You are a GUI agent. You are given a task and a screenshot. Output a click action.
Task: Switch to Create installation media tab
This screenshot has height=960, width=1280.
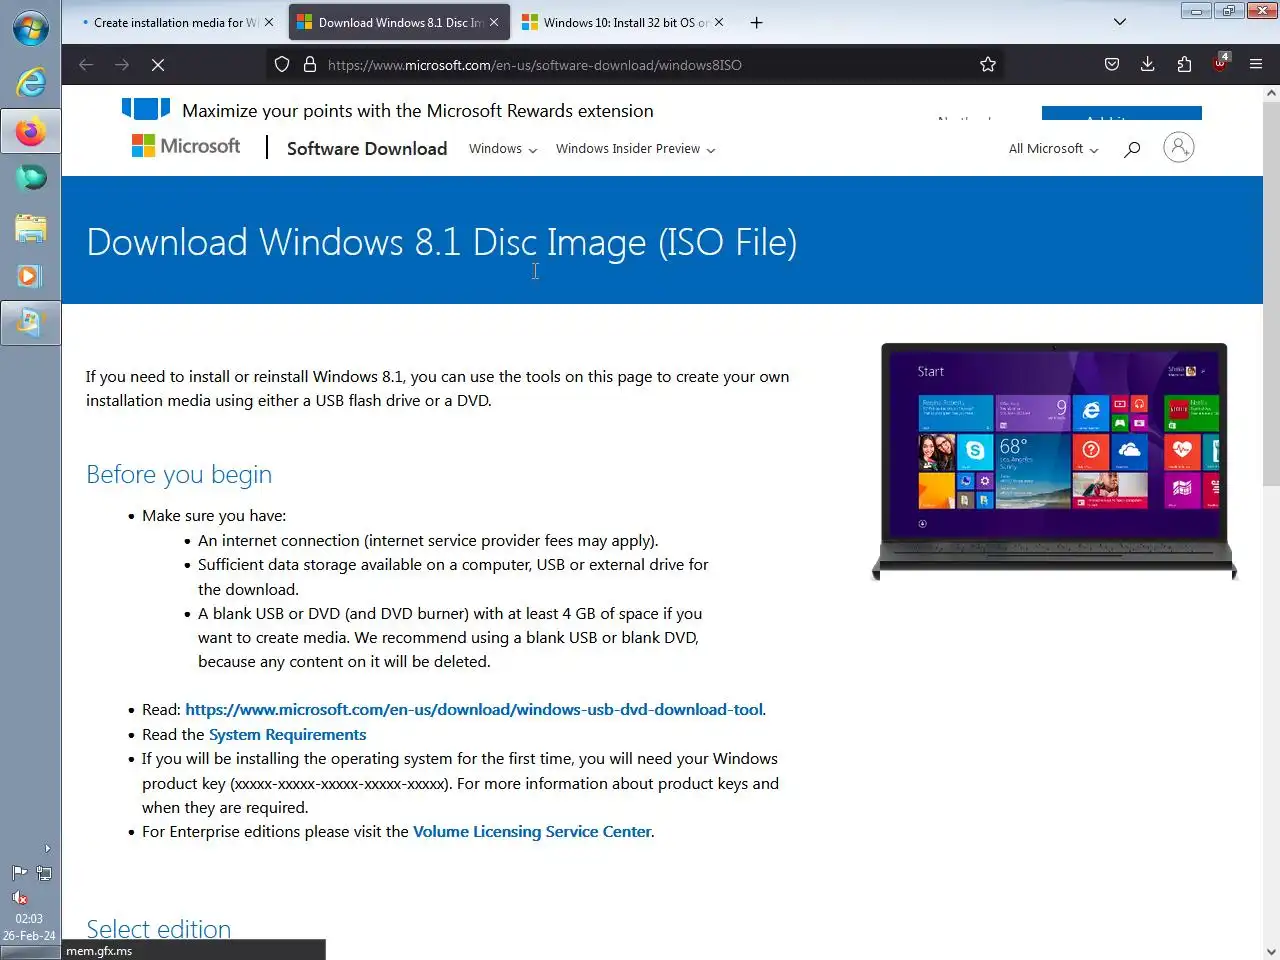coord(168,22)
